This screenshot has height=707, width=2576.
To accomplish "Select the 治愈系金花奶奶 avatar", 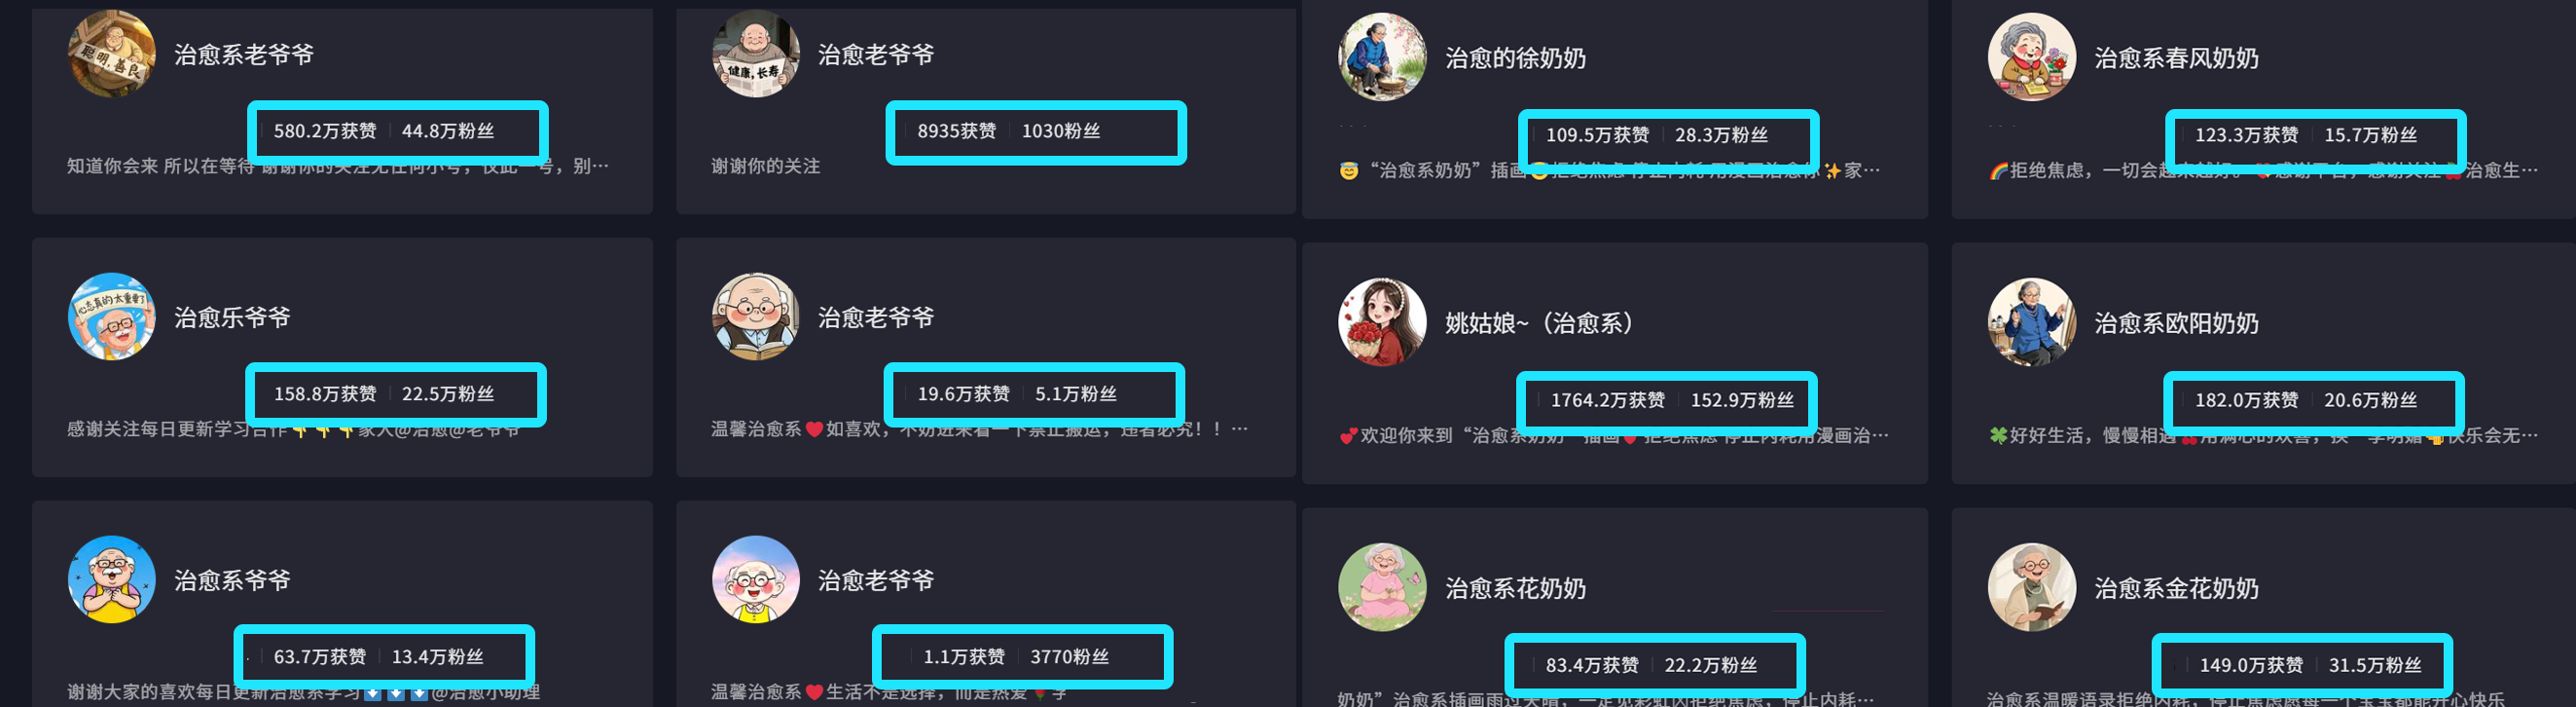I will tap(2032, 587).
